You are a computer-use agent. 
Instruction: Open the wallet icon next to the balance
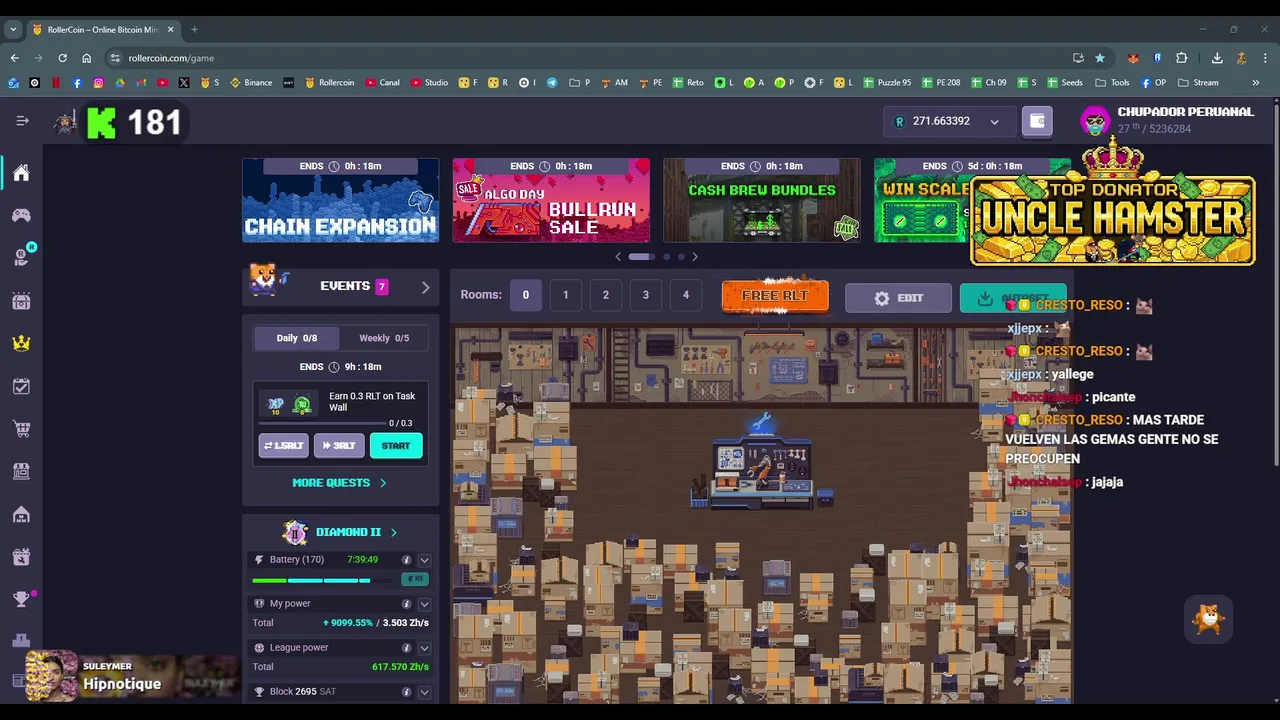[1037, 121]
